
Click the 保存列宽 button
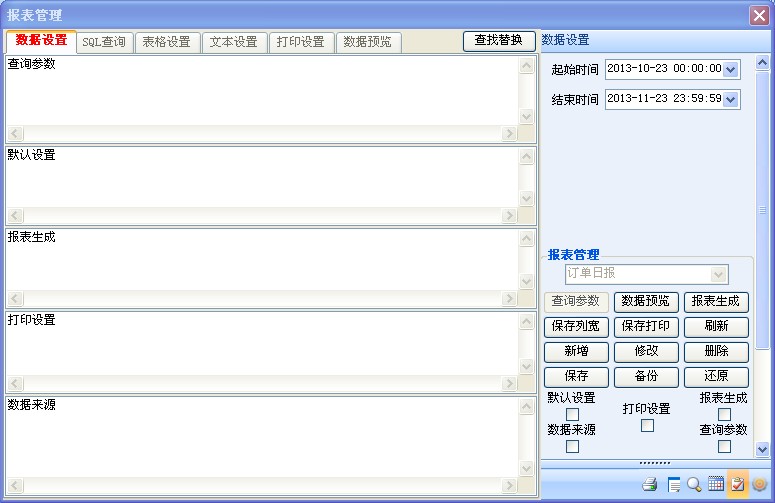click(576, 327)
